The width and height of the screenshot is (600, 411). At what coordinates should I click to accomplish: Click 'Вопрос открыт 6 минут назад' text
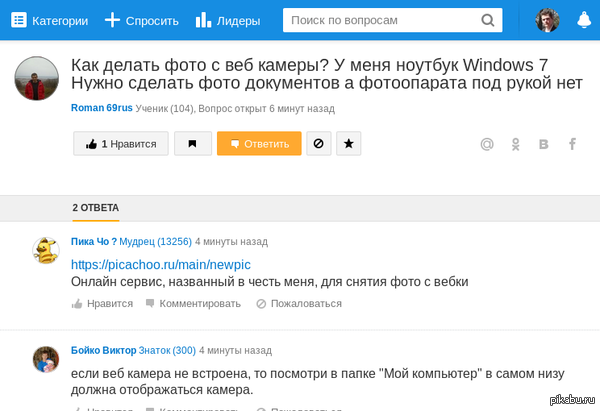tap(266, 109)
